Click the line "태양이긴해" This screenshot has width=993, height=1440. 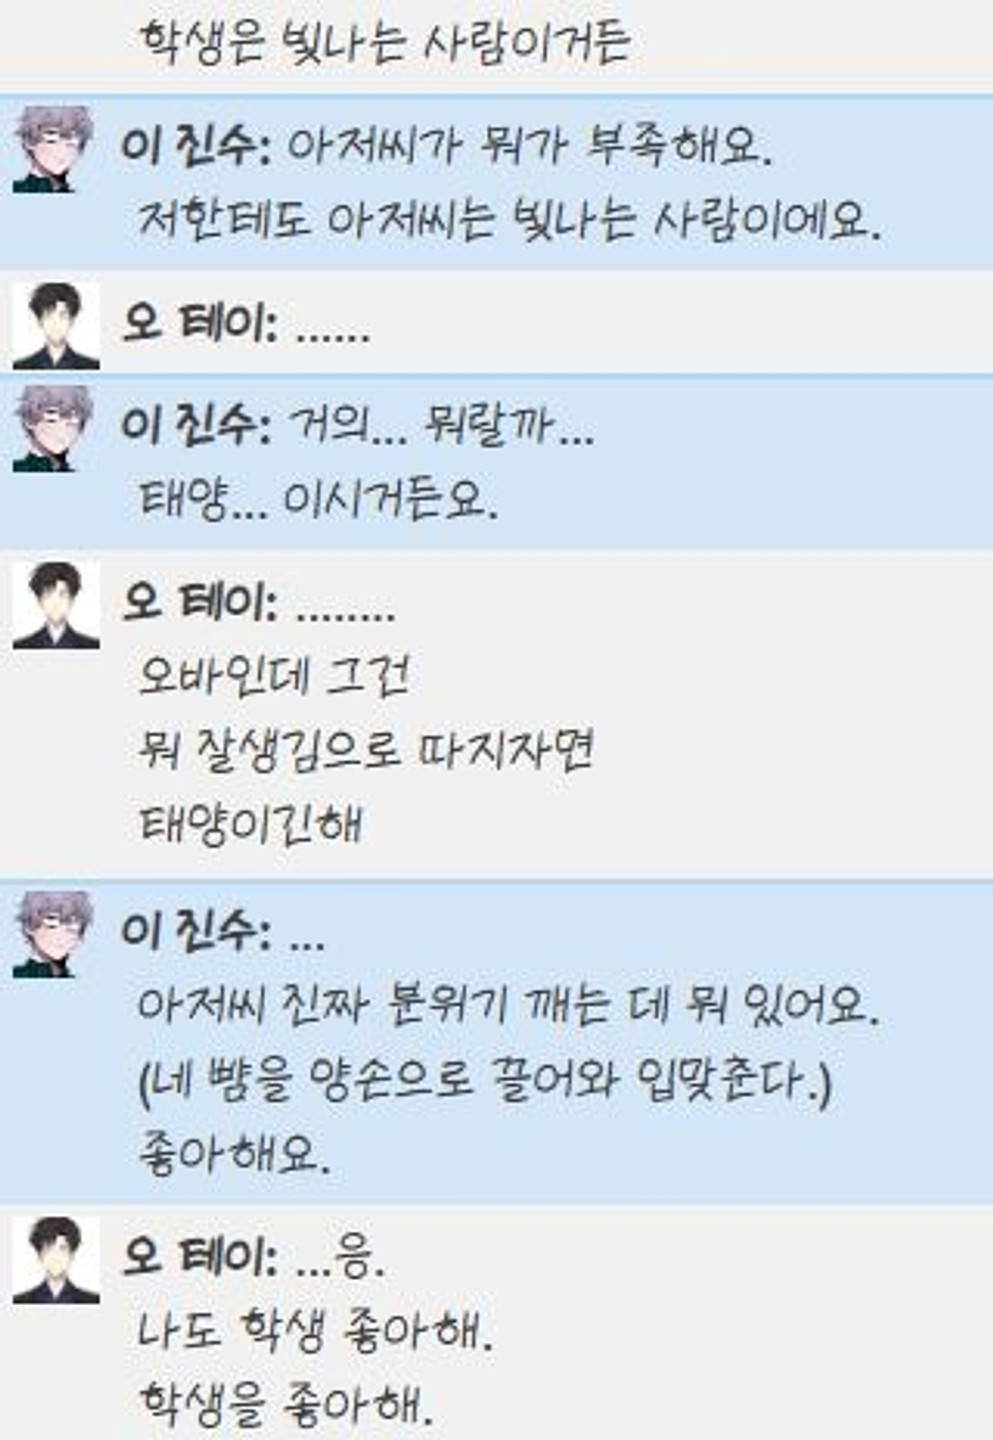[x=250, y=824]
